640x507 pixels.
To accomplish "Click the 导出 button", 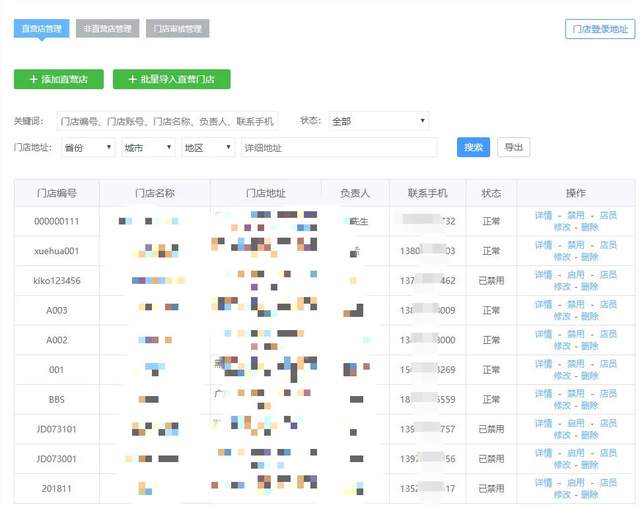I will [x=513, y=147].
